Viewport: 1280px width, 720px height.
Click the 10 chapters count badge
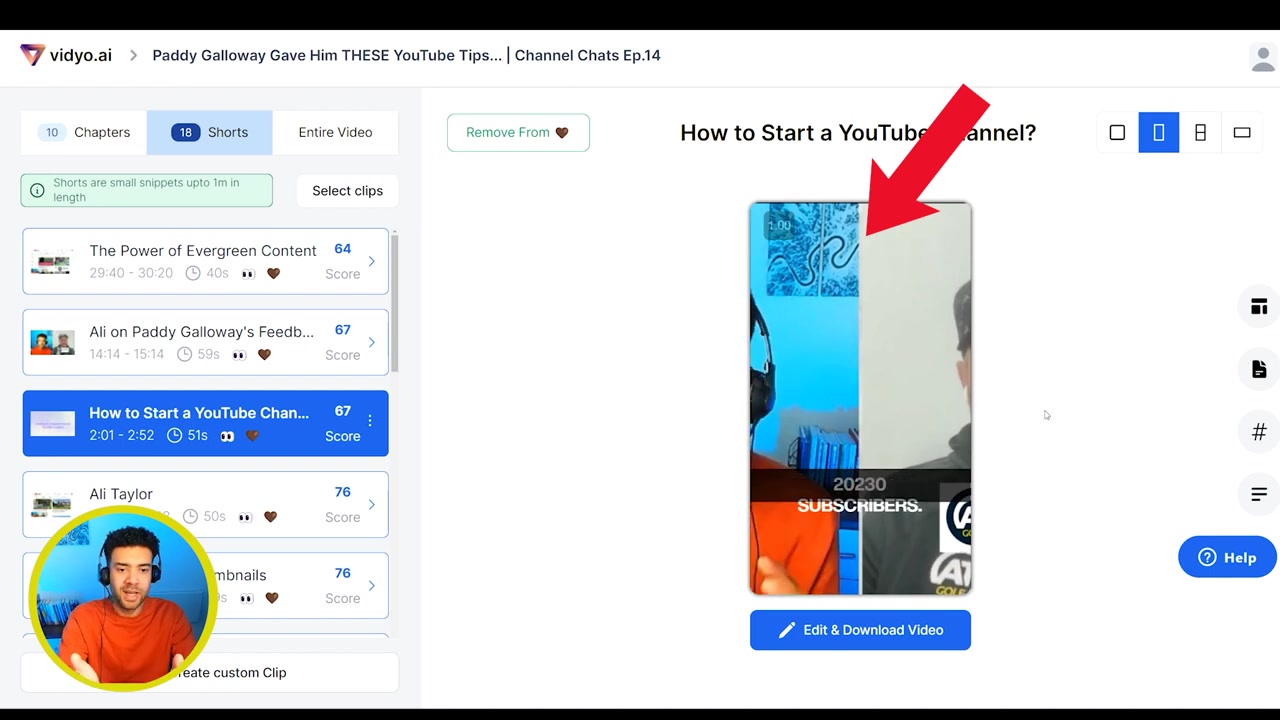click(x=52, y=132)
